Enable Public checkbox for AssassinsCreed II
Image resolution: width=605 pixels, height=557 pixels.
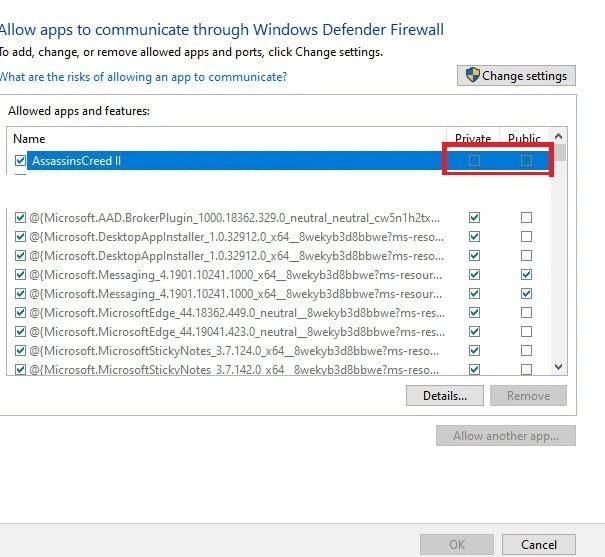tap(526, 161)
